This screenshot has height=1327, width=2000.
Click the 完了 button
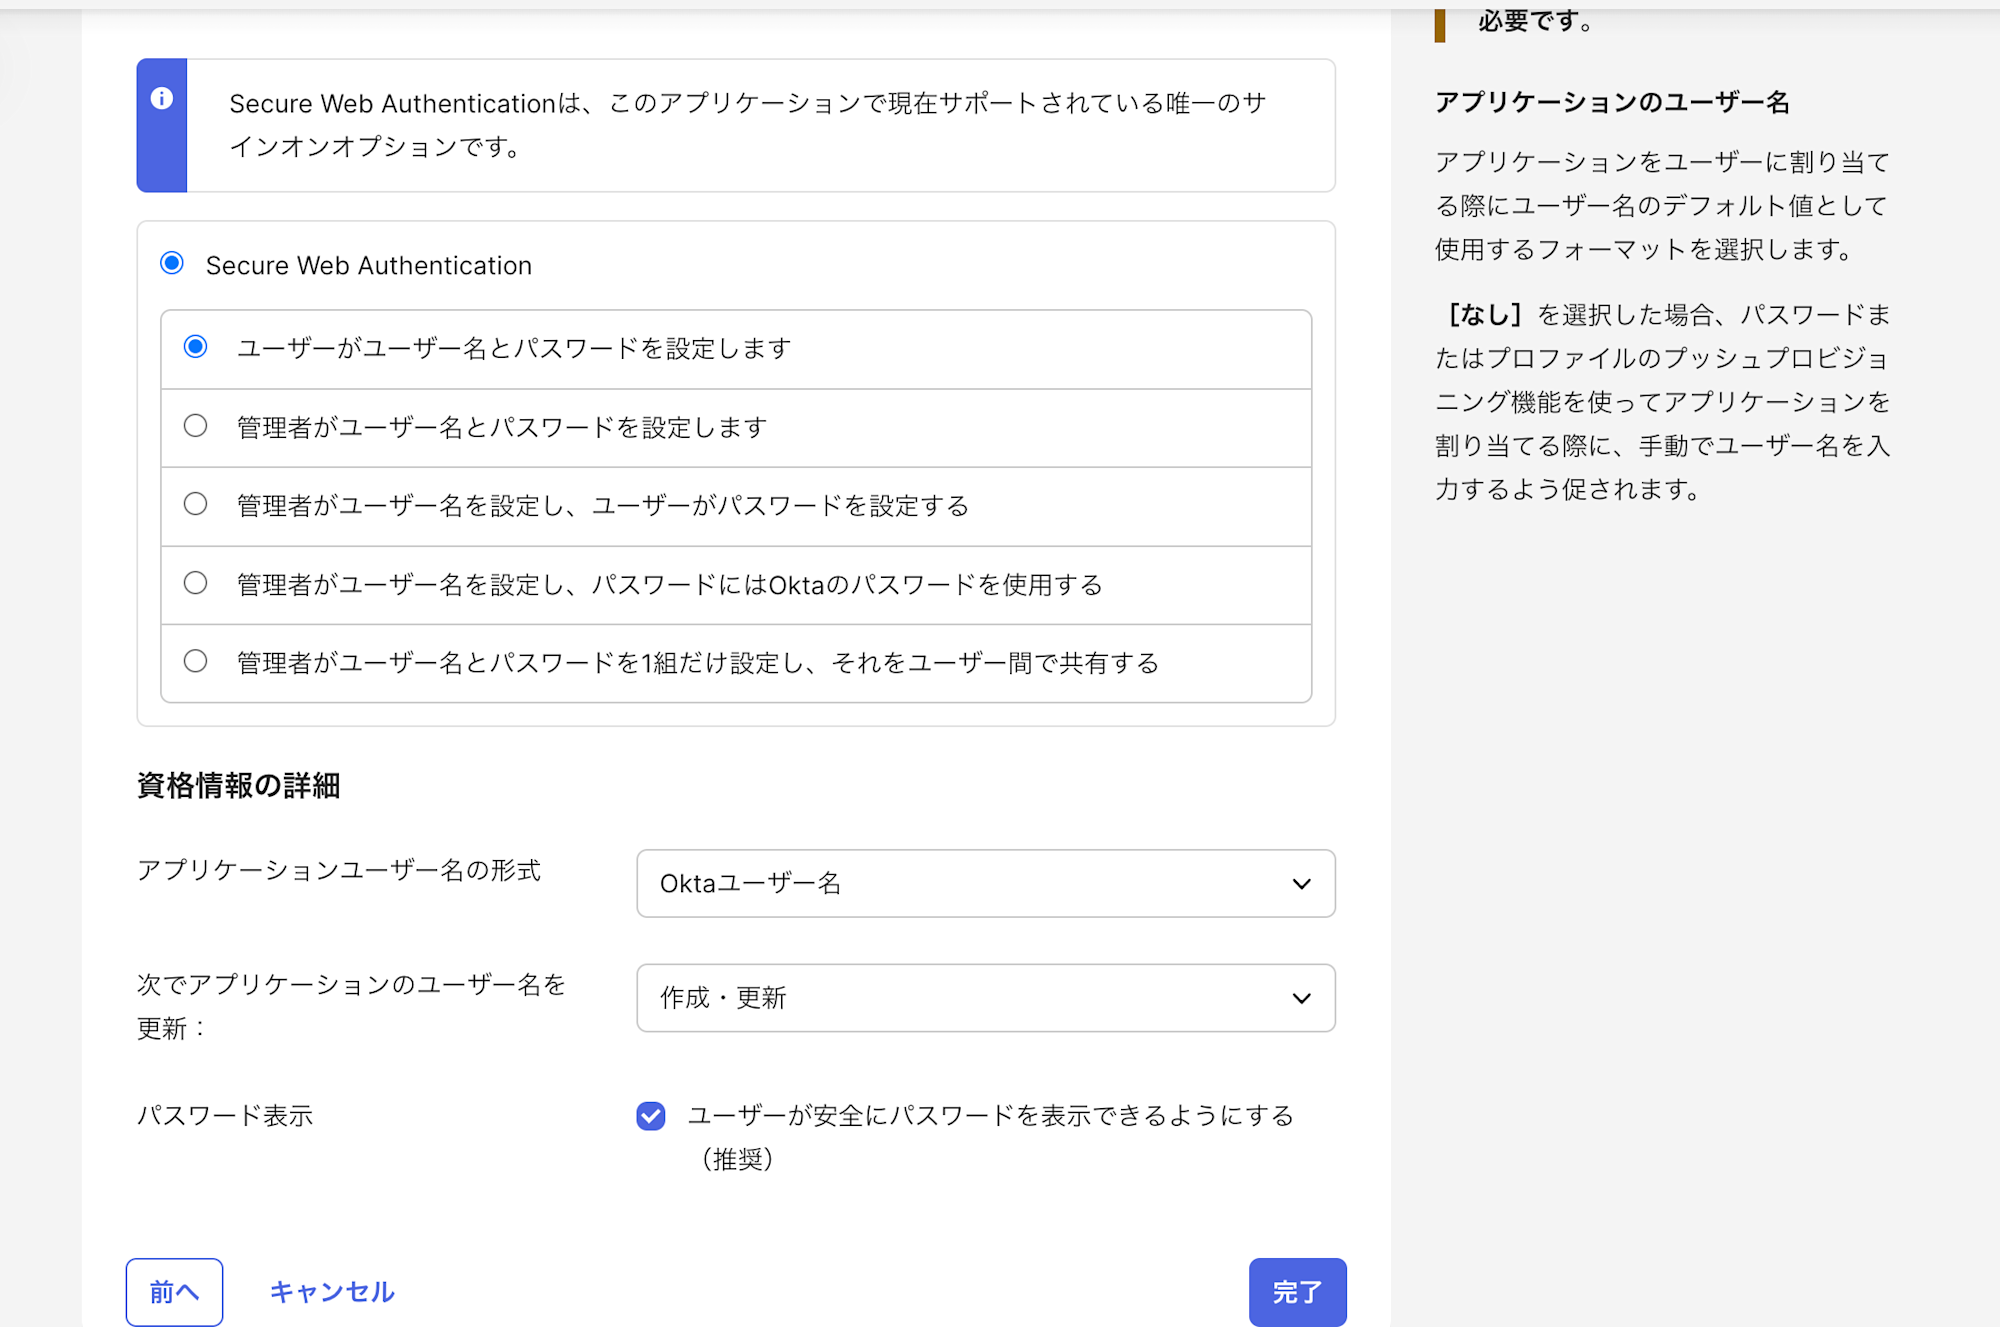[x=1297, y=1291]
